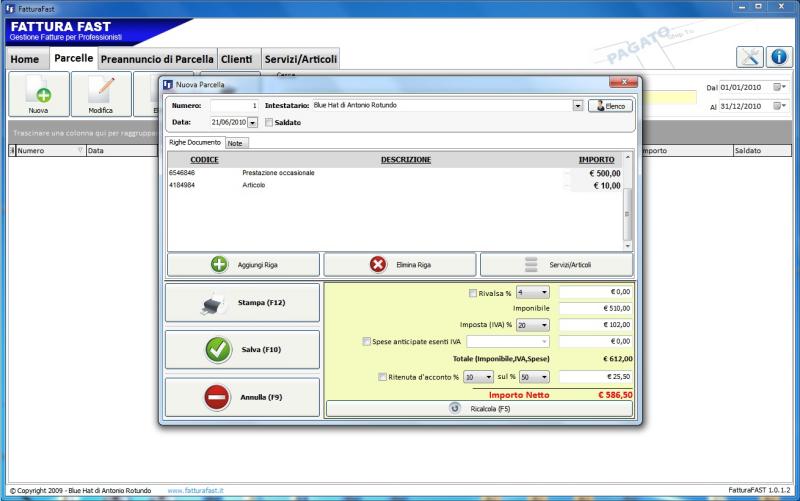Click the Nuova document icon in toolbar

pyautogui.click(x=38, y=91)
